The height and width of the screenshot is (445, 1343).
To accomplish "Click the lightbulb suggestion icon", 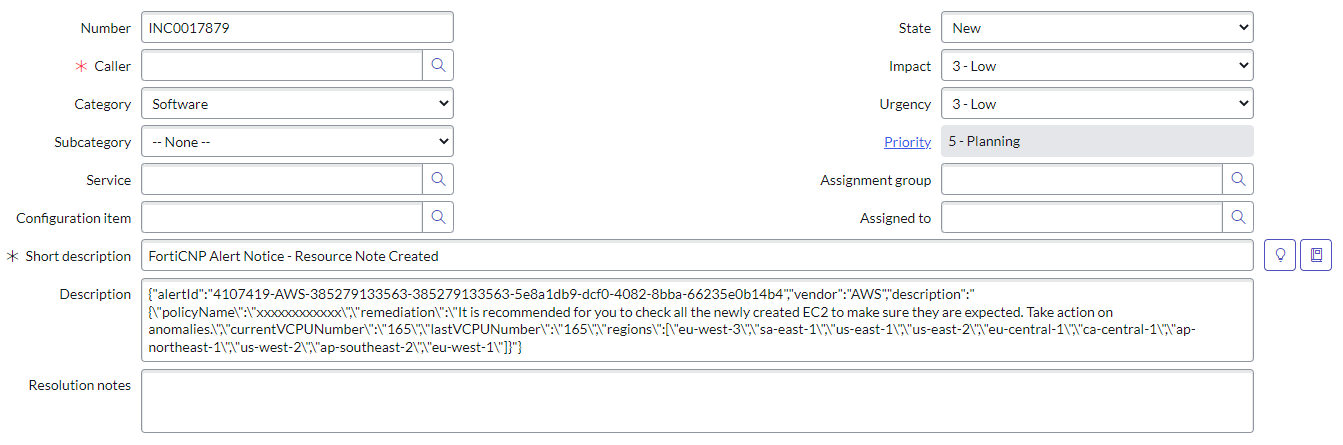I will [1279, 255].
